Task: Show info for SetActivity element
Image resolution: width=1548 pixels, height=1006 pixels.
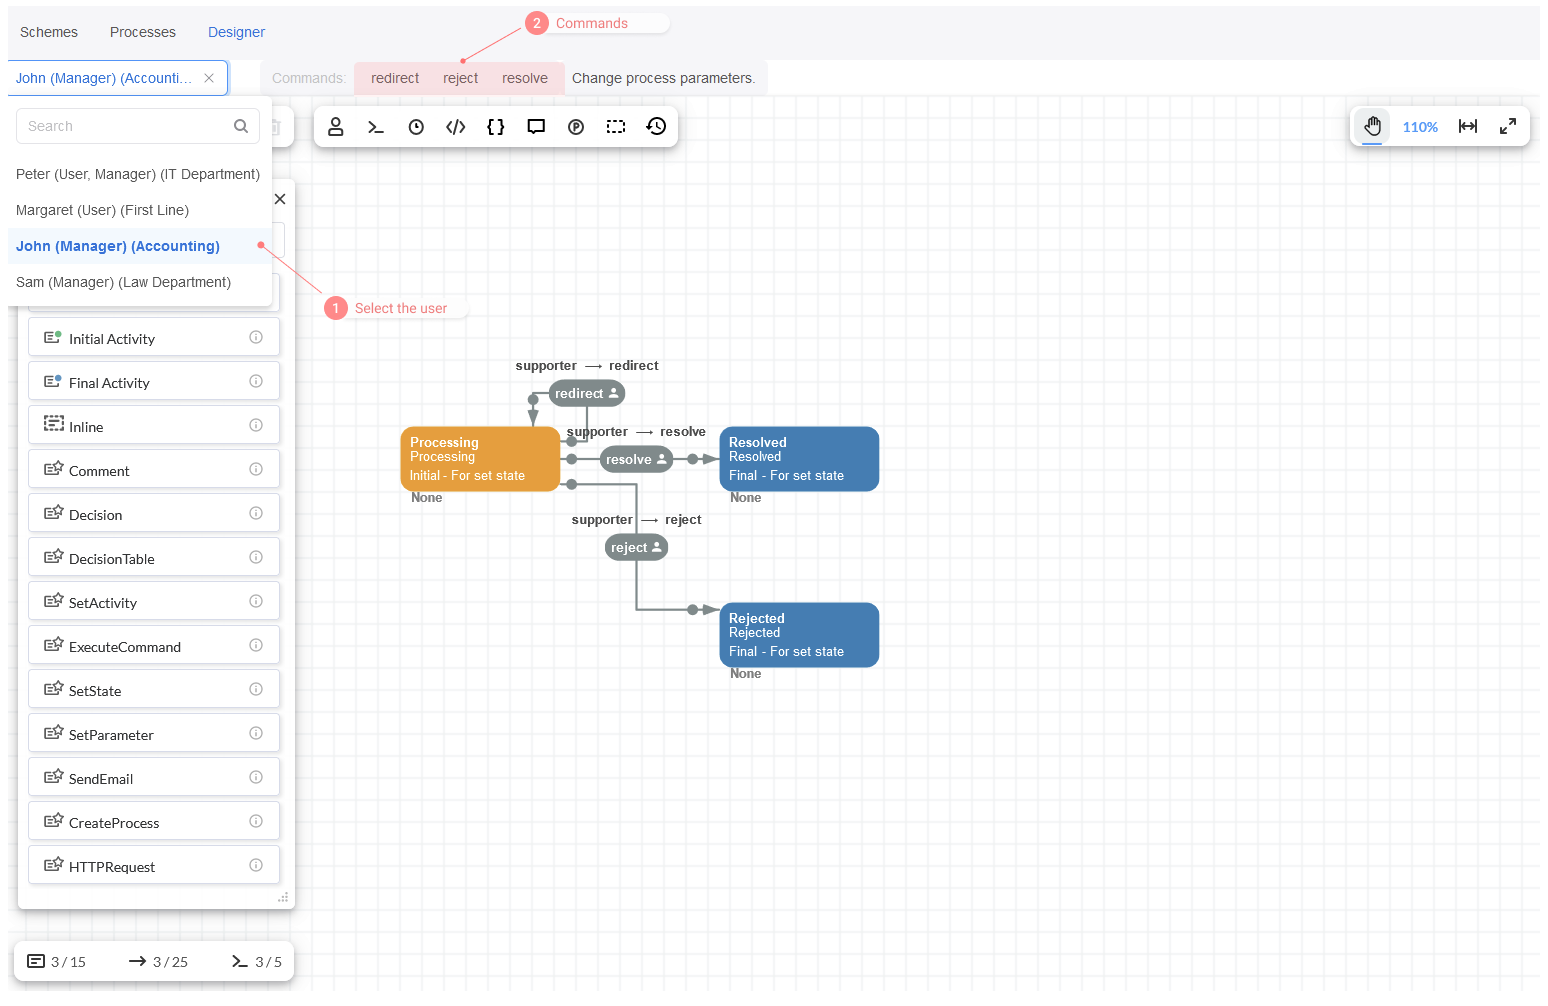Action: 256,601
